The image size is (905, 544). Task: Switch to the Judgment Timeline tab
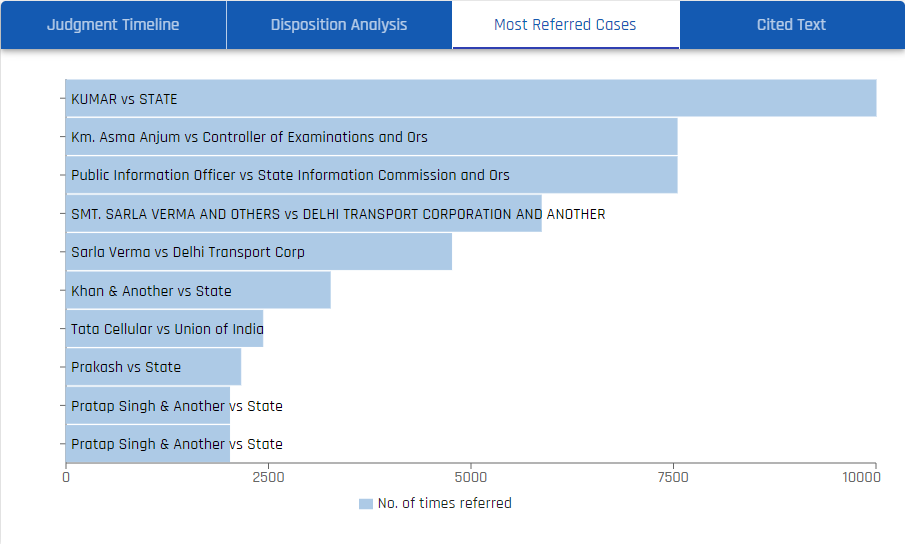113,25
